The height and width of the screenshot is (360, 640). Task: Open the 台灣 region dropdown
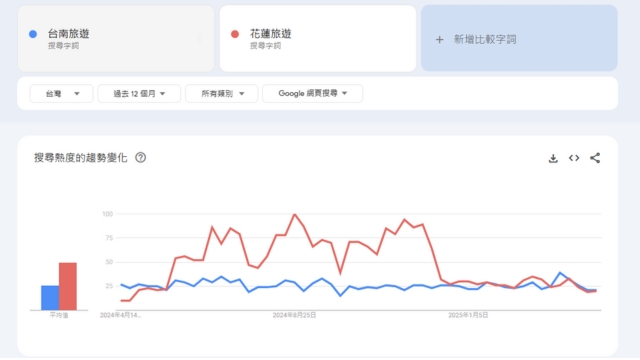coord(61,94)
